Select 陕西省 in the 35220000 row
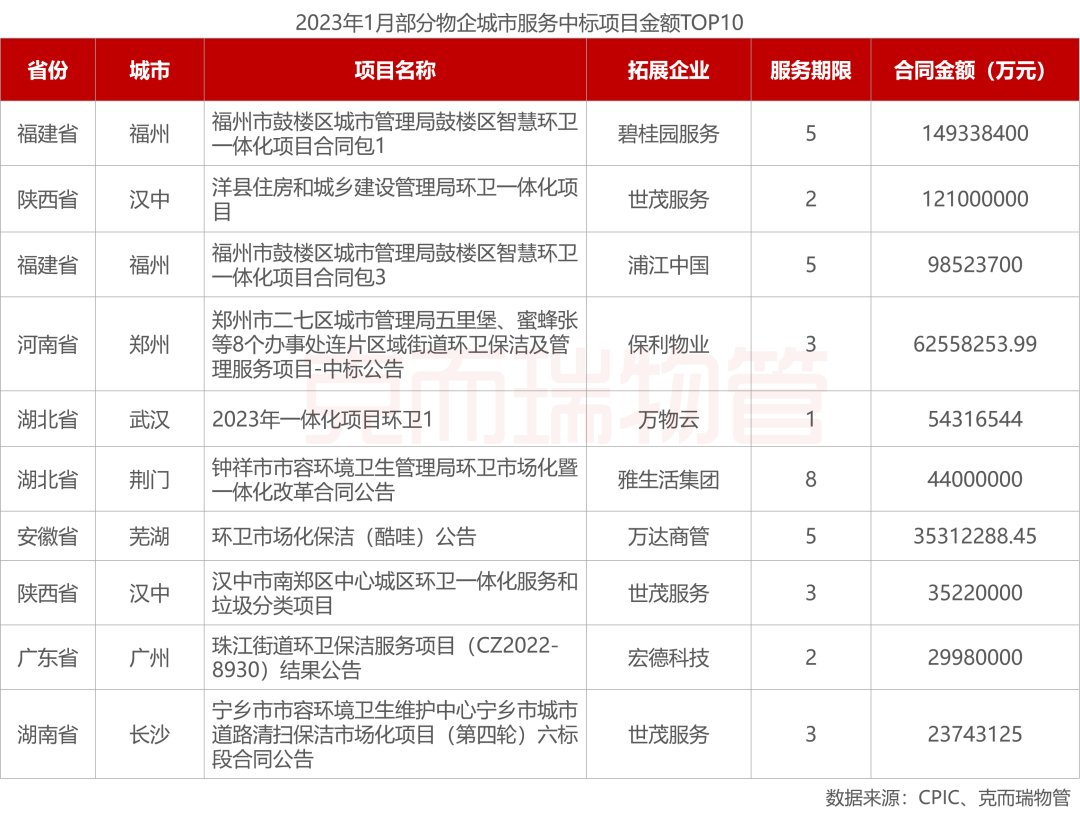Image resolution: width=1080 pixels, height=816 pixels. click(x=48, y=593)
